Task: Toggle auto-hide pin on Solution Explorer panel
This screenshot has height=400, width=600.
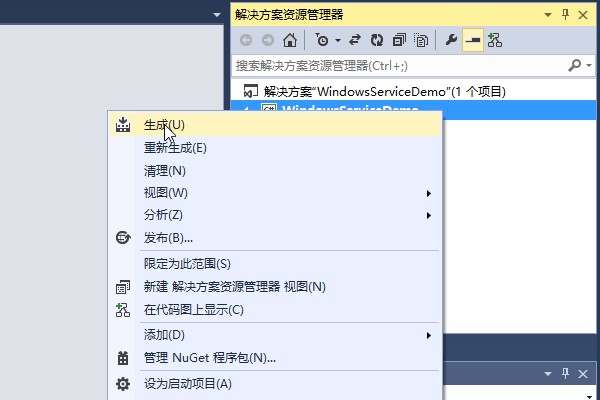Action: tap(565, 14)
